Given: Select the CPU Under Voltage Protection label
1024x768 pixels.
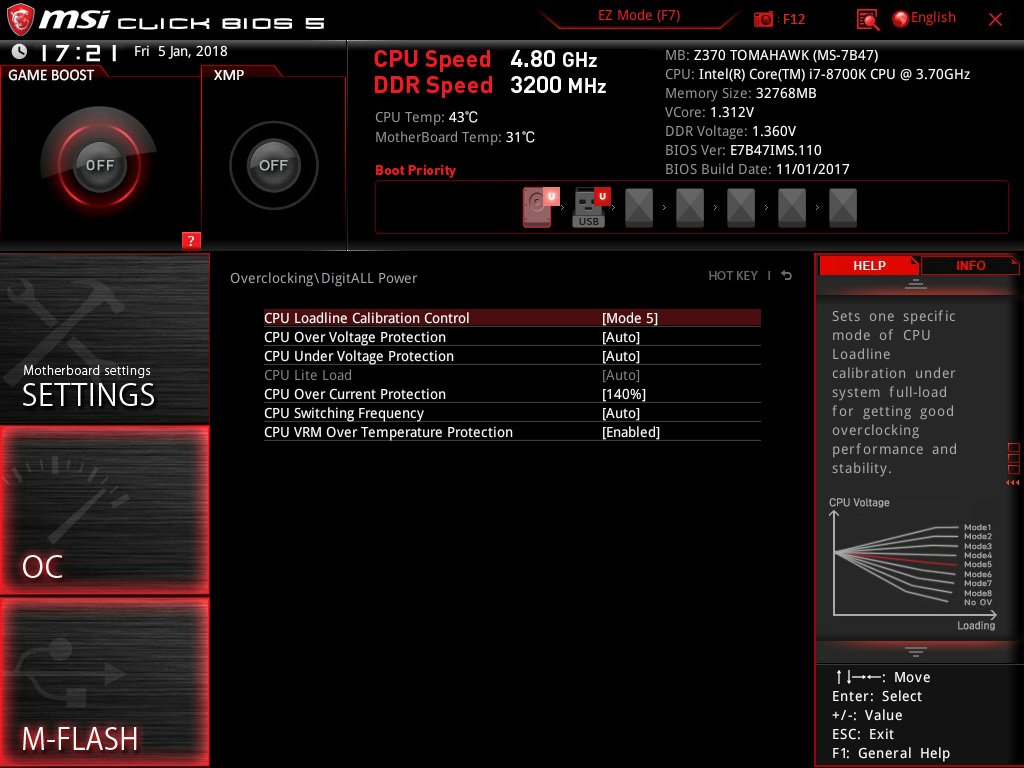Looking at the screenshot, I should pos(359,356).
